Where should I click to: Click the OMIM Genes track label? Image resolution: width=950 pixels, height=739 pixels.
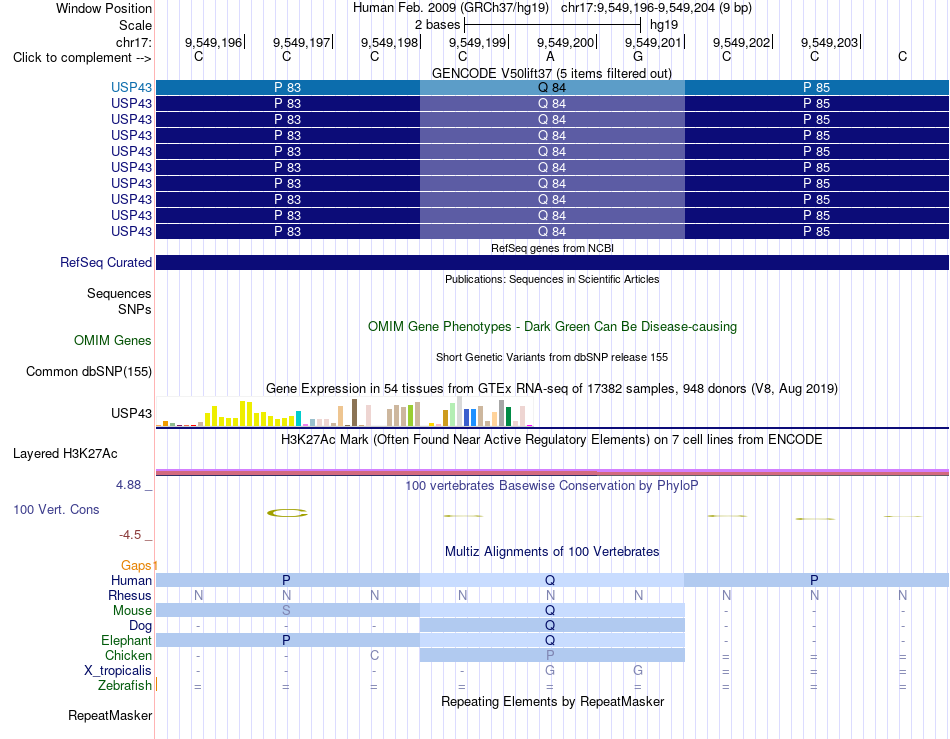(x=113, y=340)
